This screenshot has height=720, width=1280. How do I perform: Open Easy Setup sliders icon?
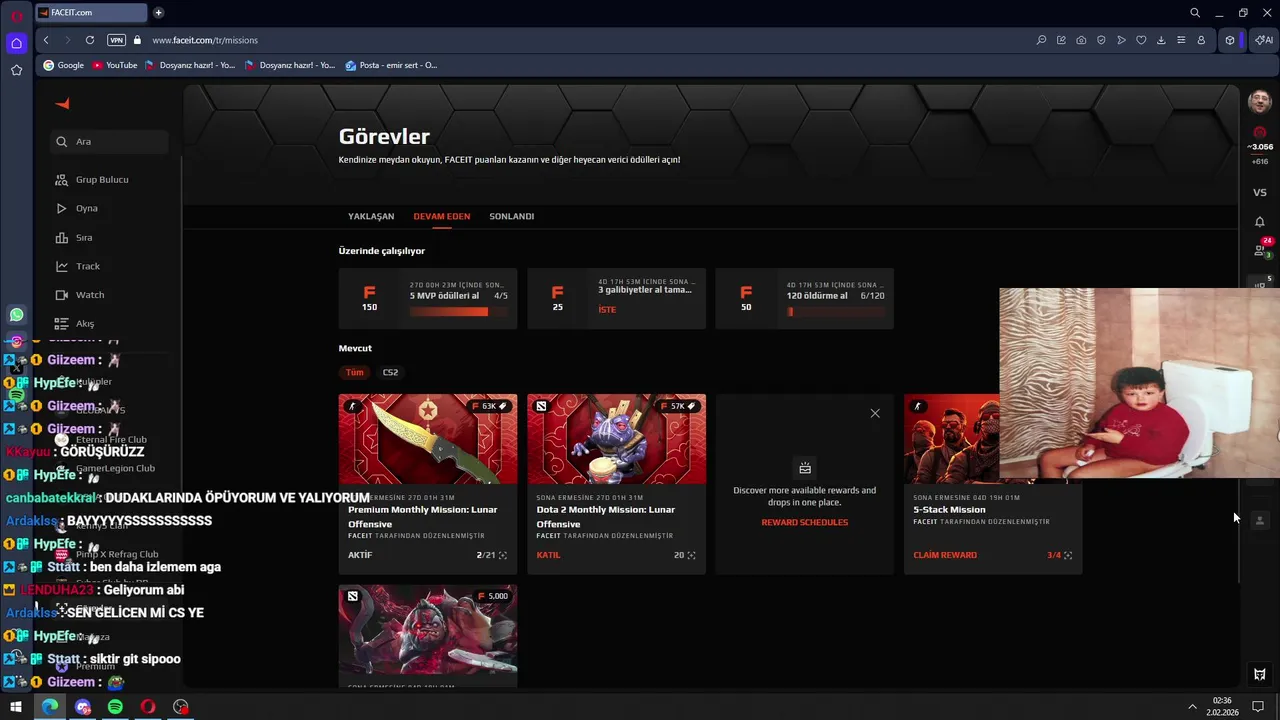[1181, 40]
